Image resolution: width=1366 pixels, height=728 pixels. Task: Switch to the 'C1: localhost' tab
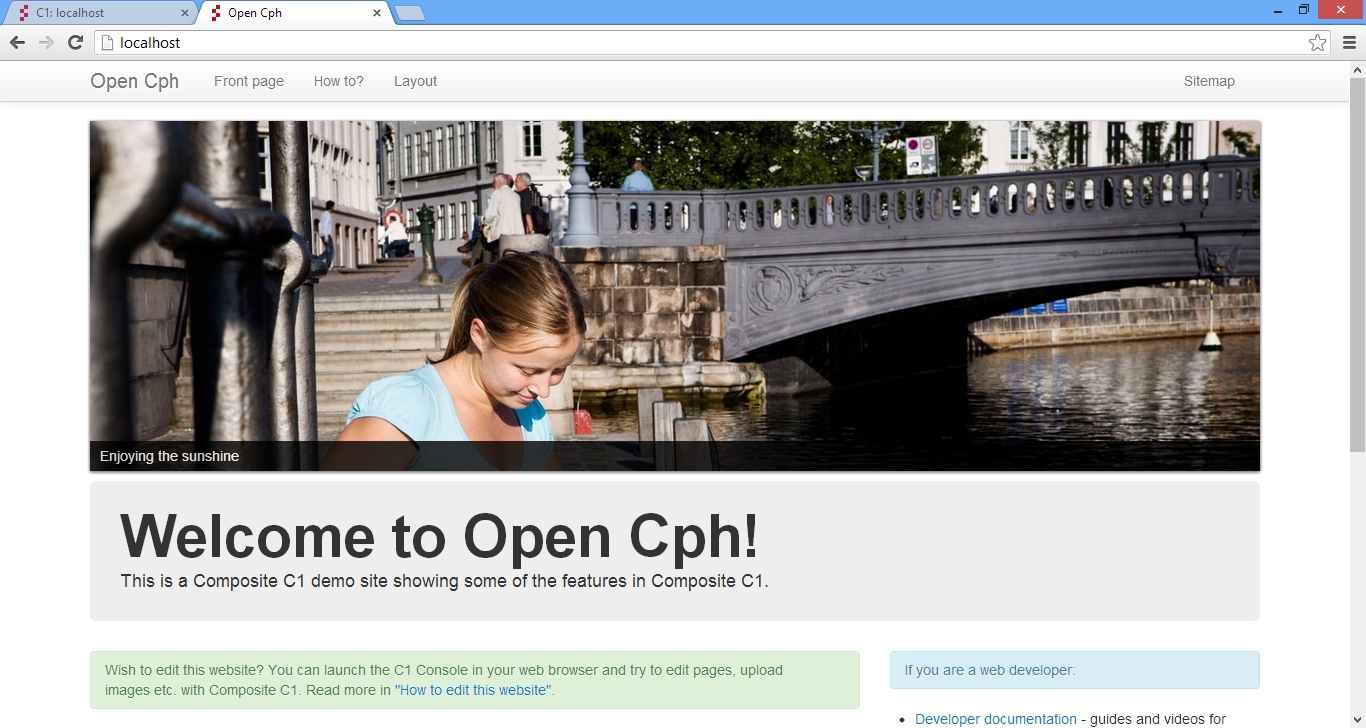(x=90, y=13)
